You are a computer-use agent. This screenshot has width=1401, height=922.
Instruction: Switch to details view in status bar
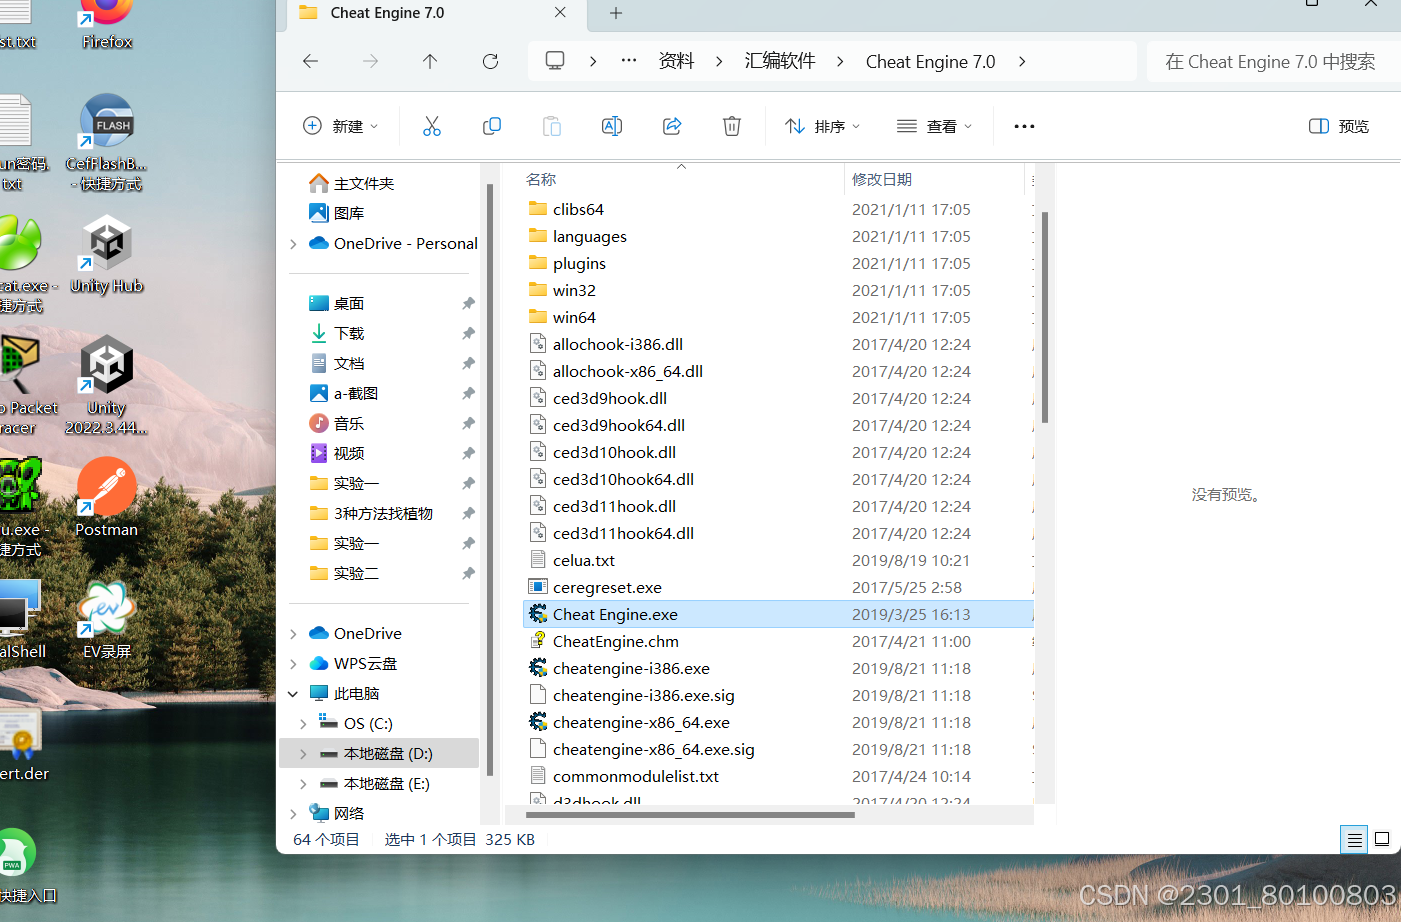[x=1354, y=840]
